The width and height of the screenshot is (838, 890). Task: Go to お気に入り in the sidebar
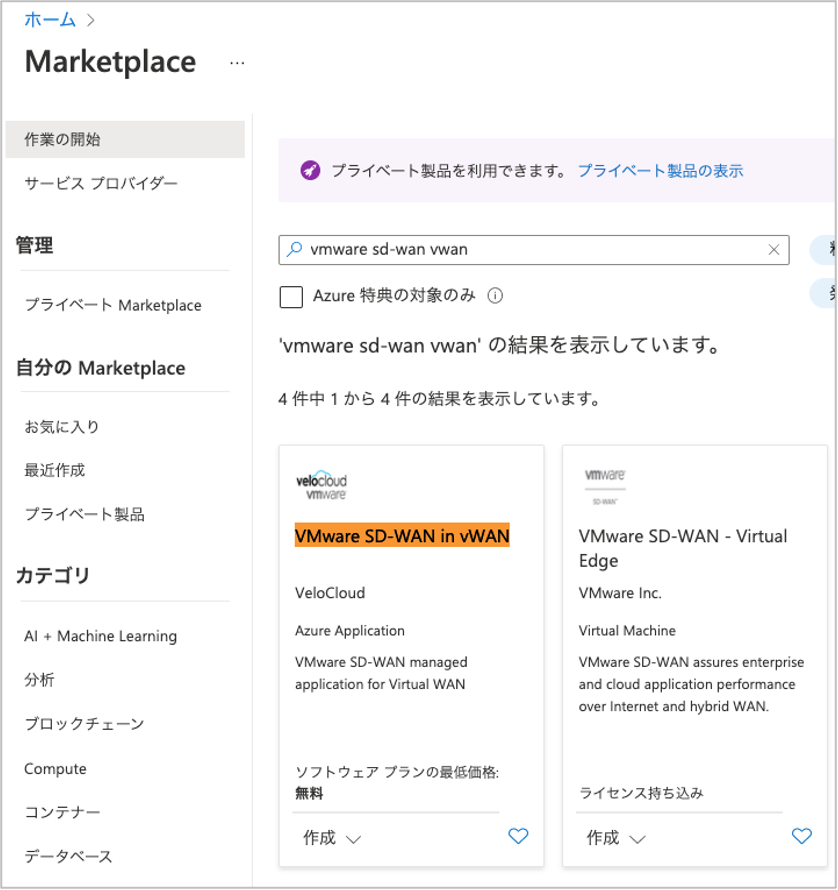[62, 427]
